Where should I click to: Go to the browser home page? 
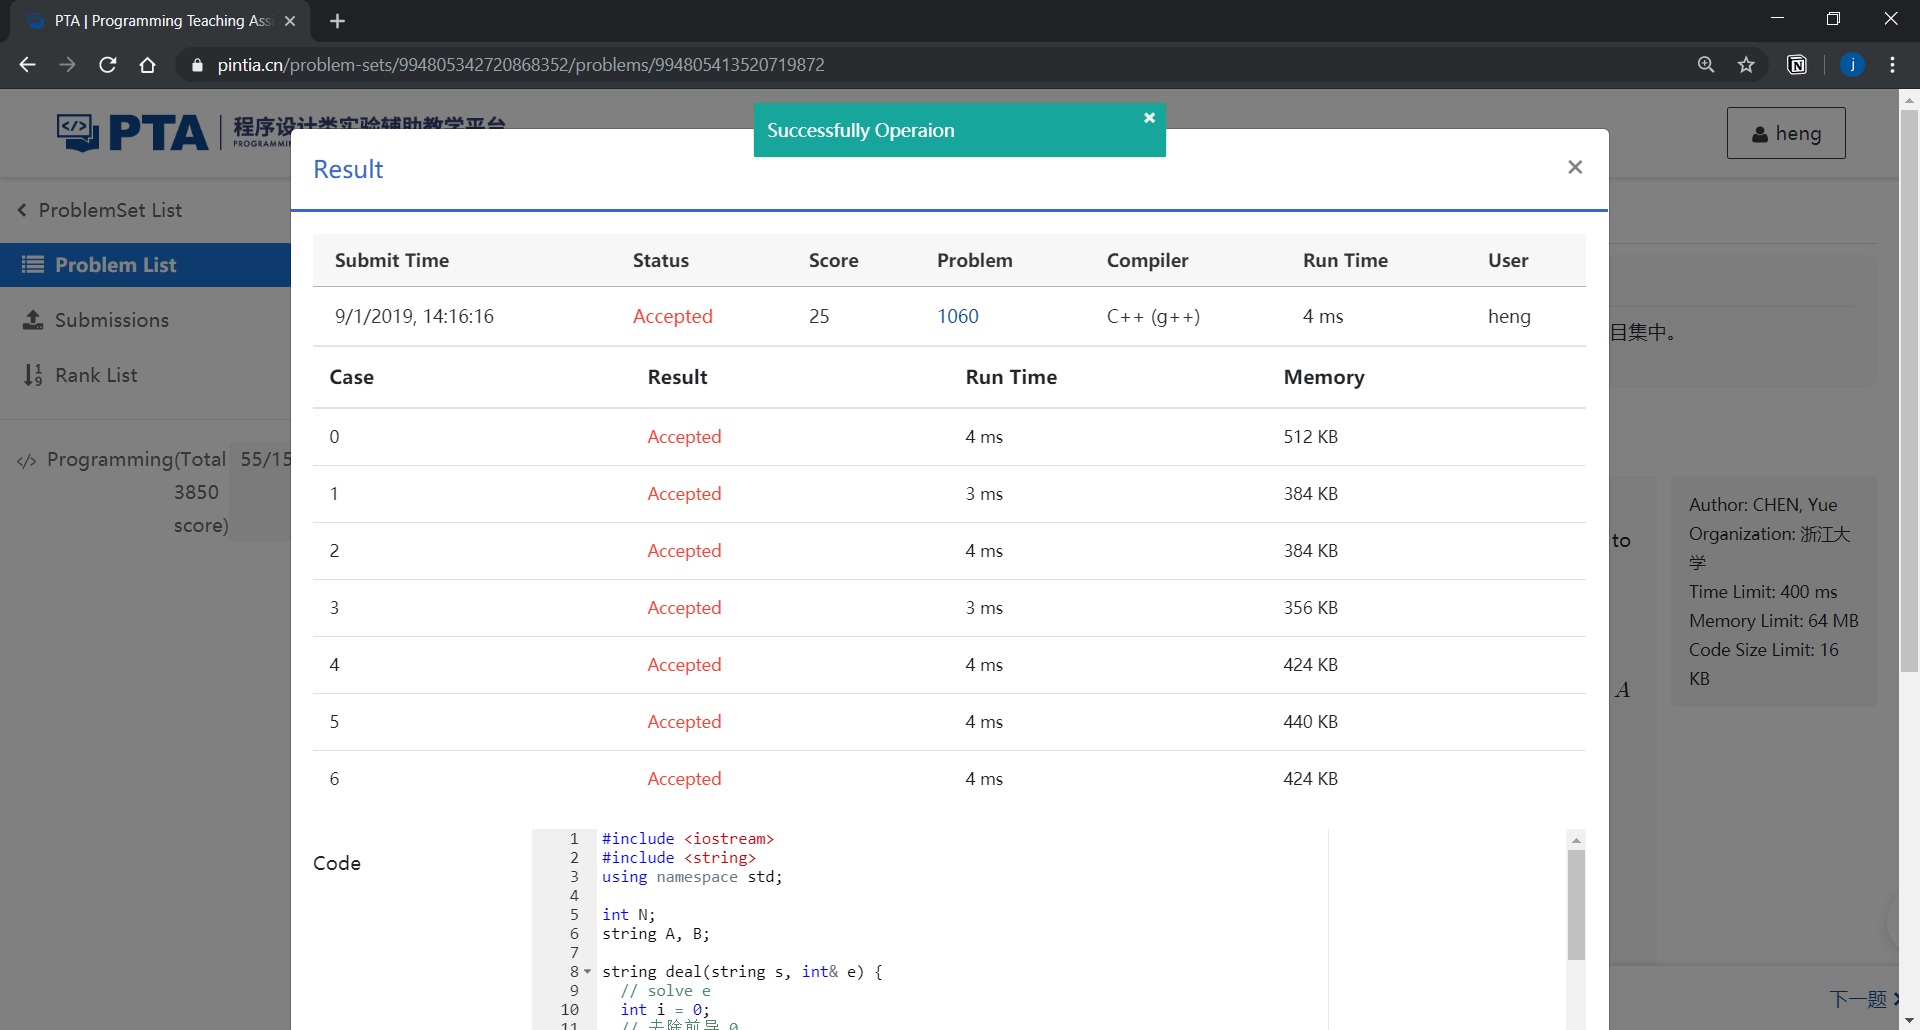148,65
